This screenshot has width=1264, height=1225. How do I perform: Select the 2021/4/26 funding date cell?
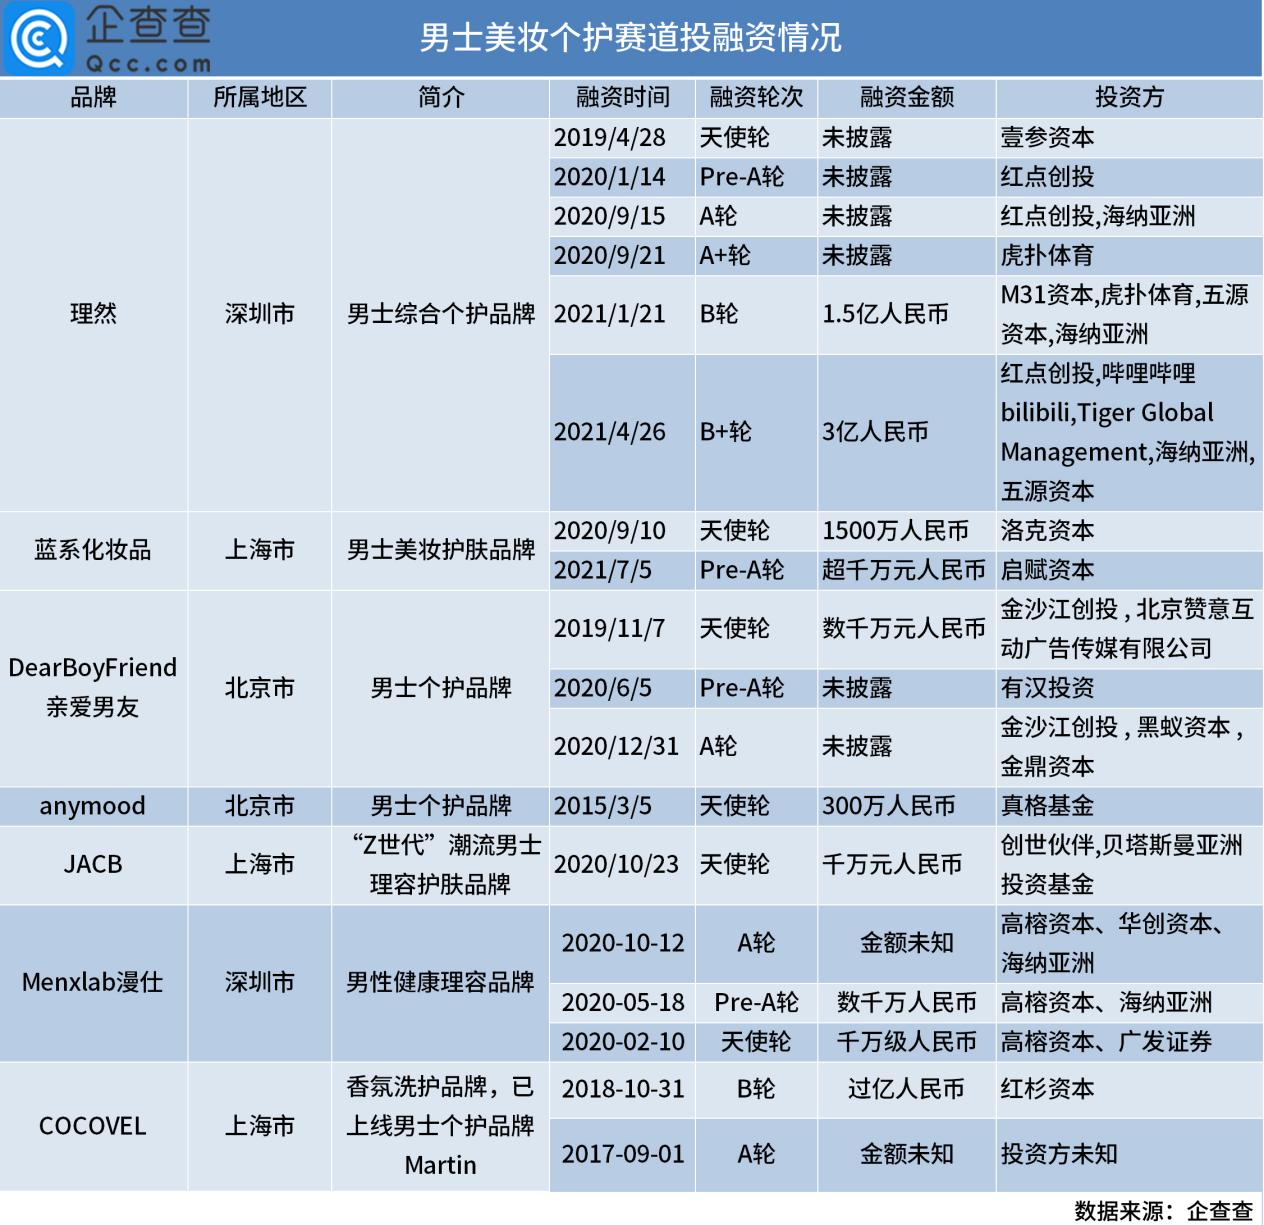(623, 432)
